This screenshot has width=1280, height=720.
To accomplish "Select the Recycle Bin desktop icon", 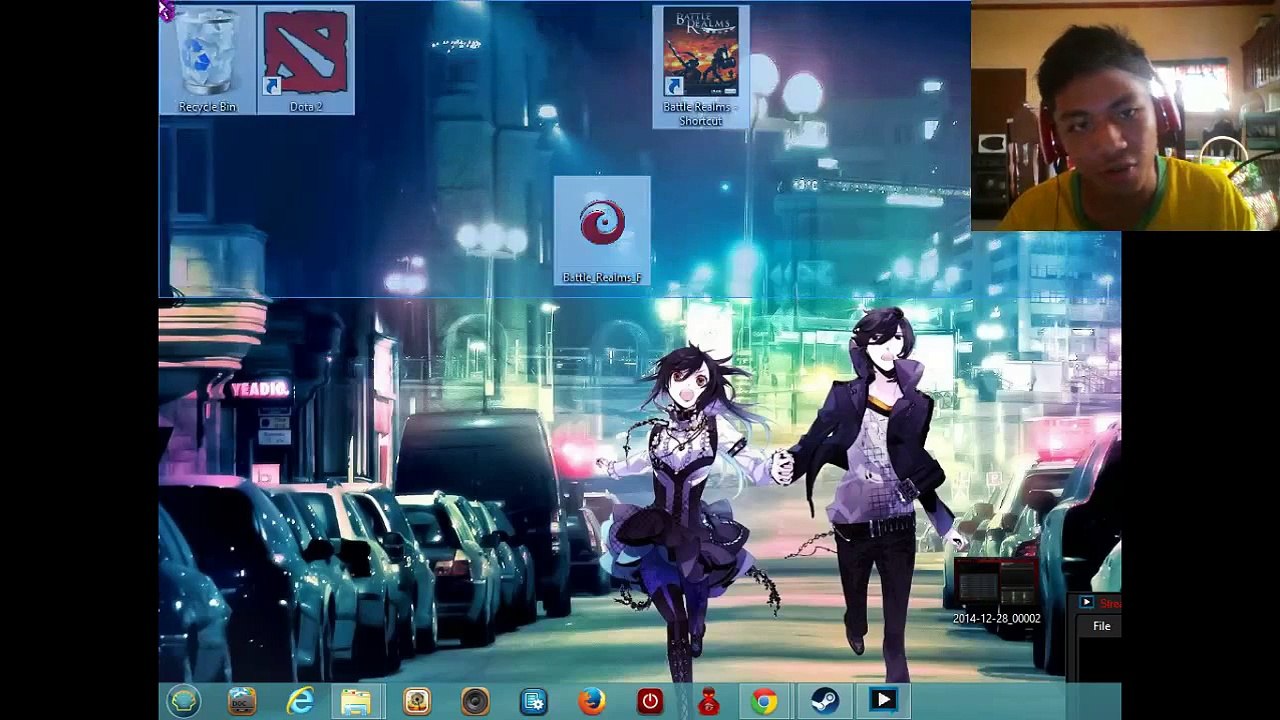I will coord(207,60).
